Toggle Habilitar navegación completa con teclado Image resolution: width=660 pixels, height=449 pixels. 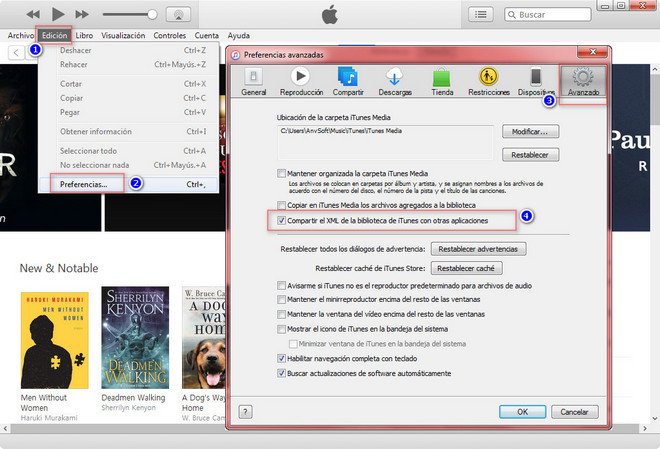[x=281, y=358]
